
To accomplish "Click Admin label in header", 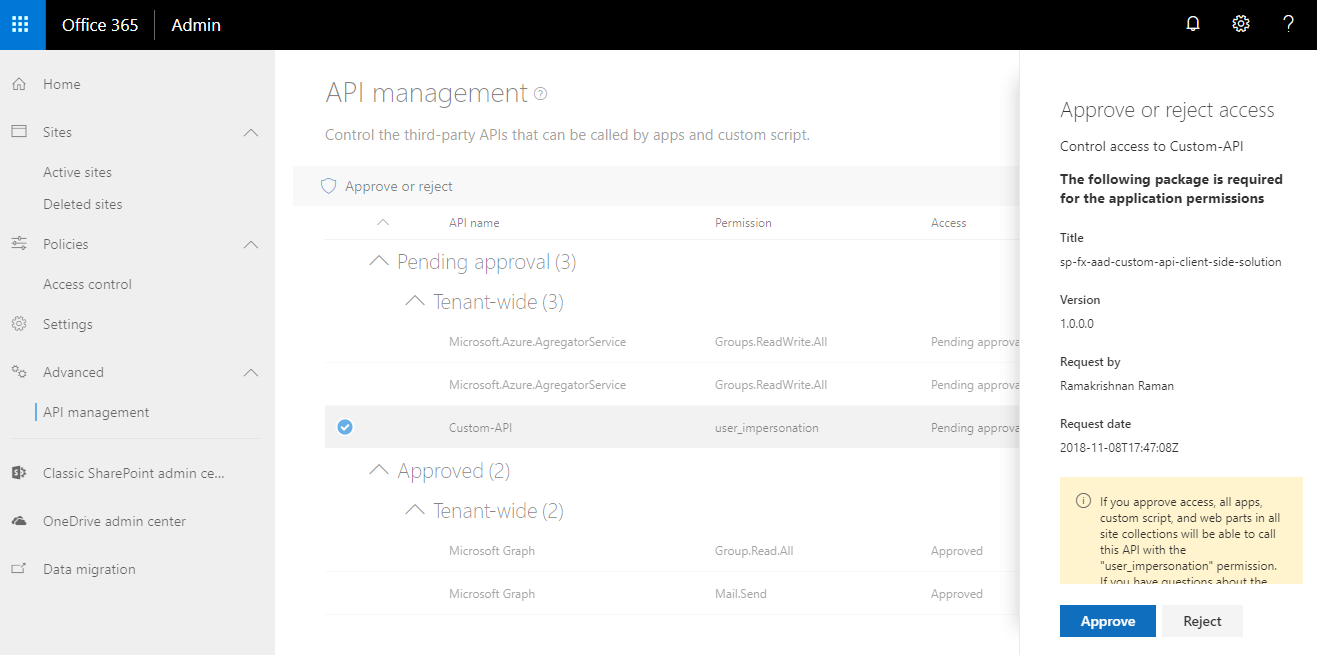I will coord(196,25).
